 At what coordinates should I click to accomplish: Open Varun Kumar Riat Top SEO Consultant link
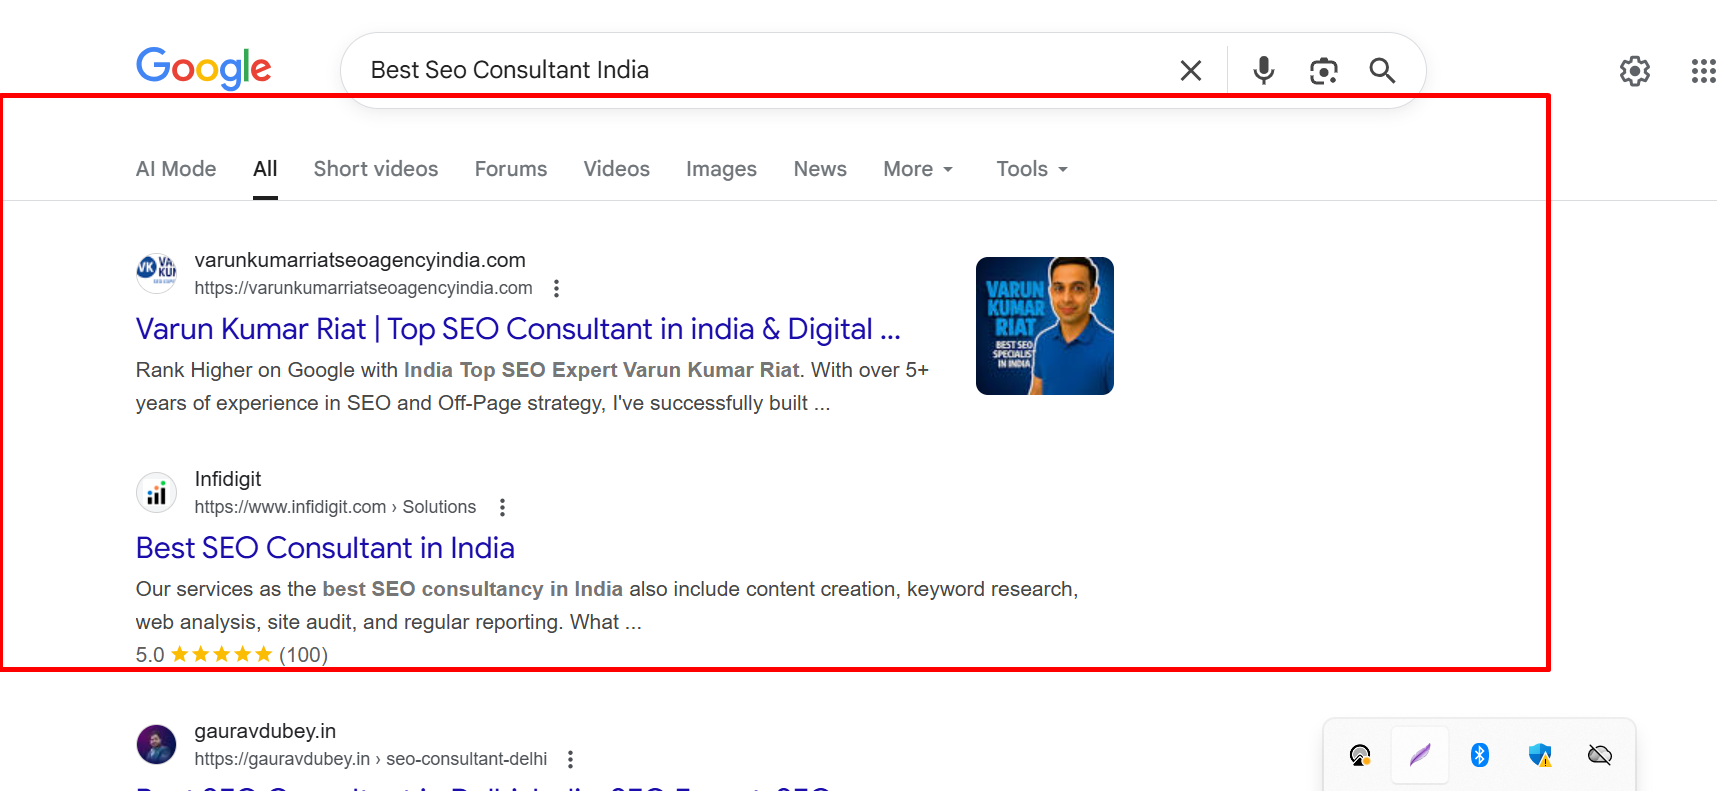coord(518,329)
